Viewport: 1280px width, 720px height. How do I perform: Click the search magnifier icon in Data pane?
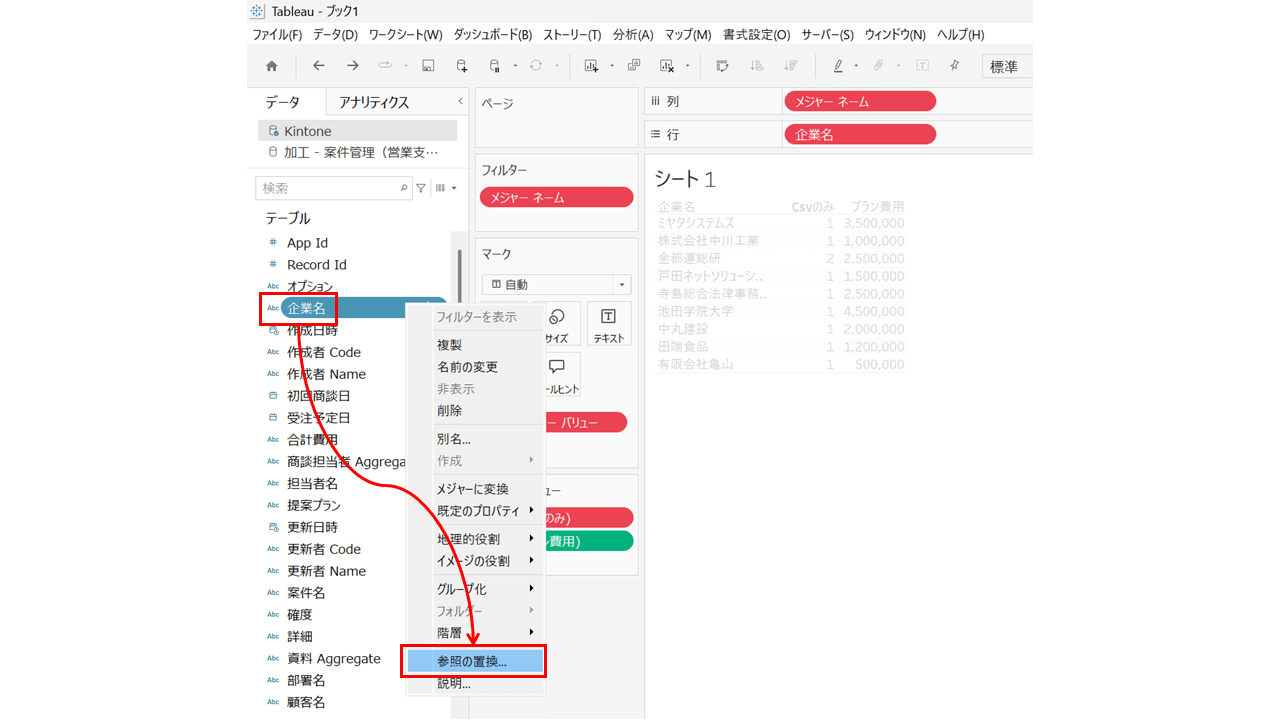404,188
